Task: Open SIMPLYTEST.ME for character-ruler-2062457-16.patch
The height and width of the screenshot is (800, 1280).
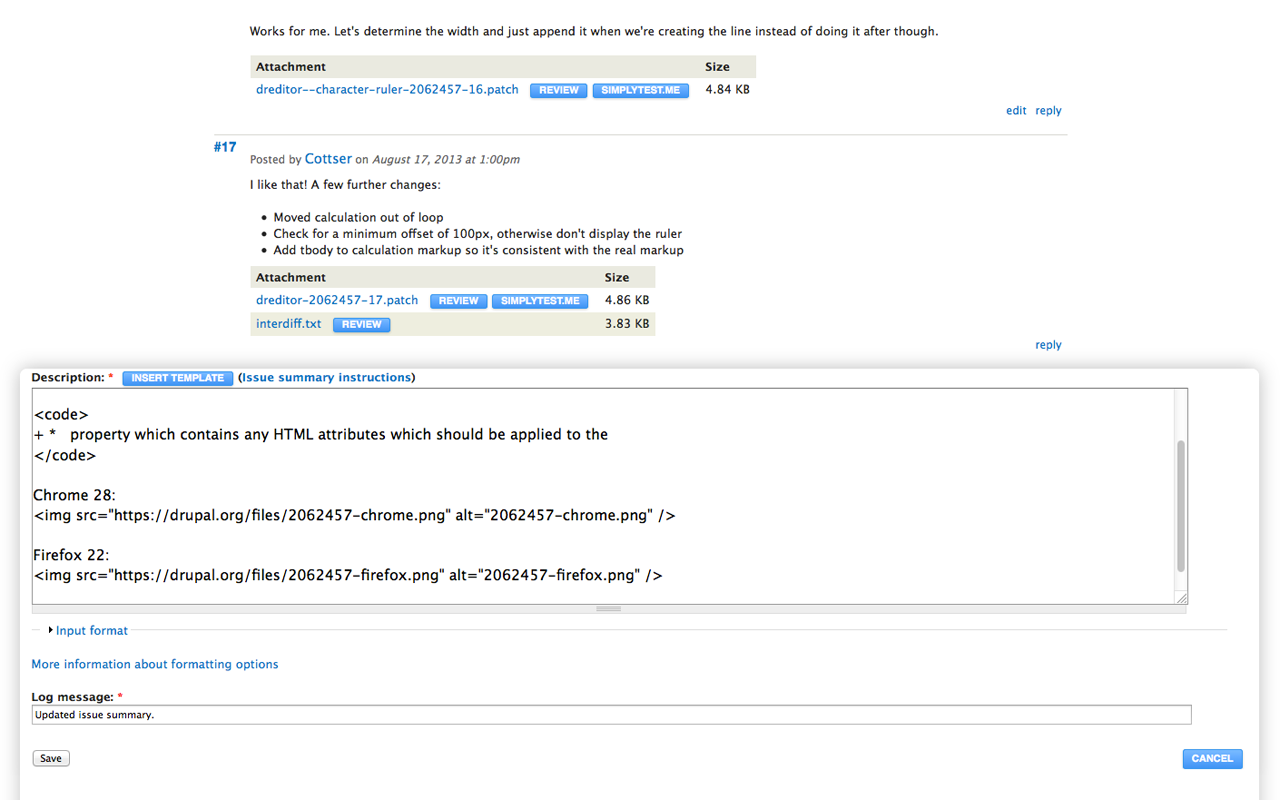Action: (640, 90)
